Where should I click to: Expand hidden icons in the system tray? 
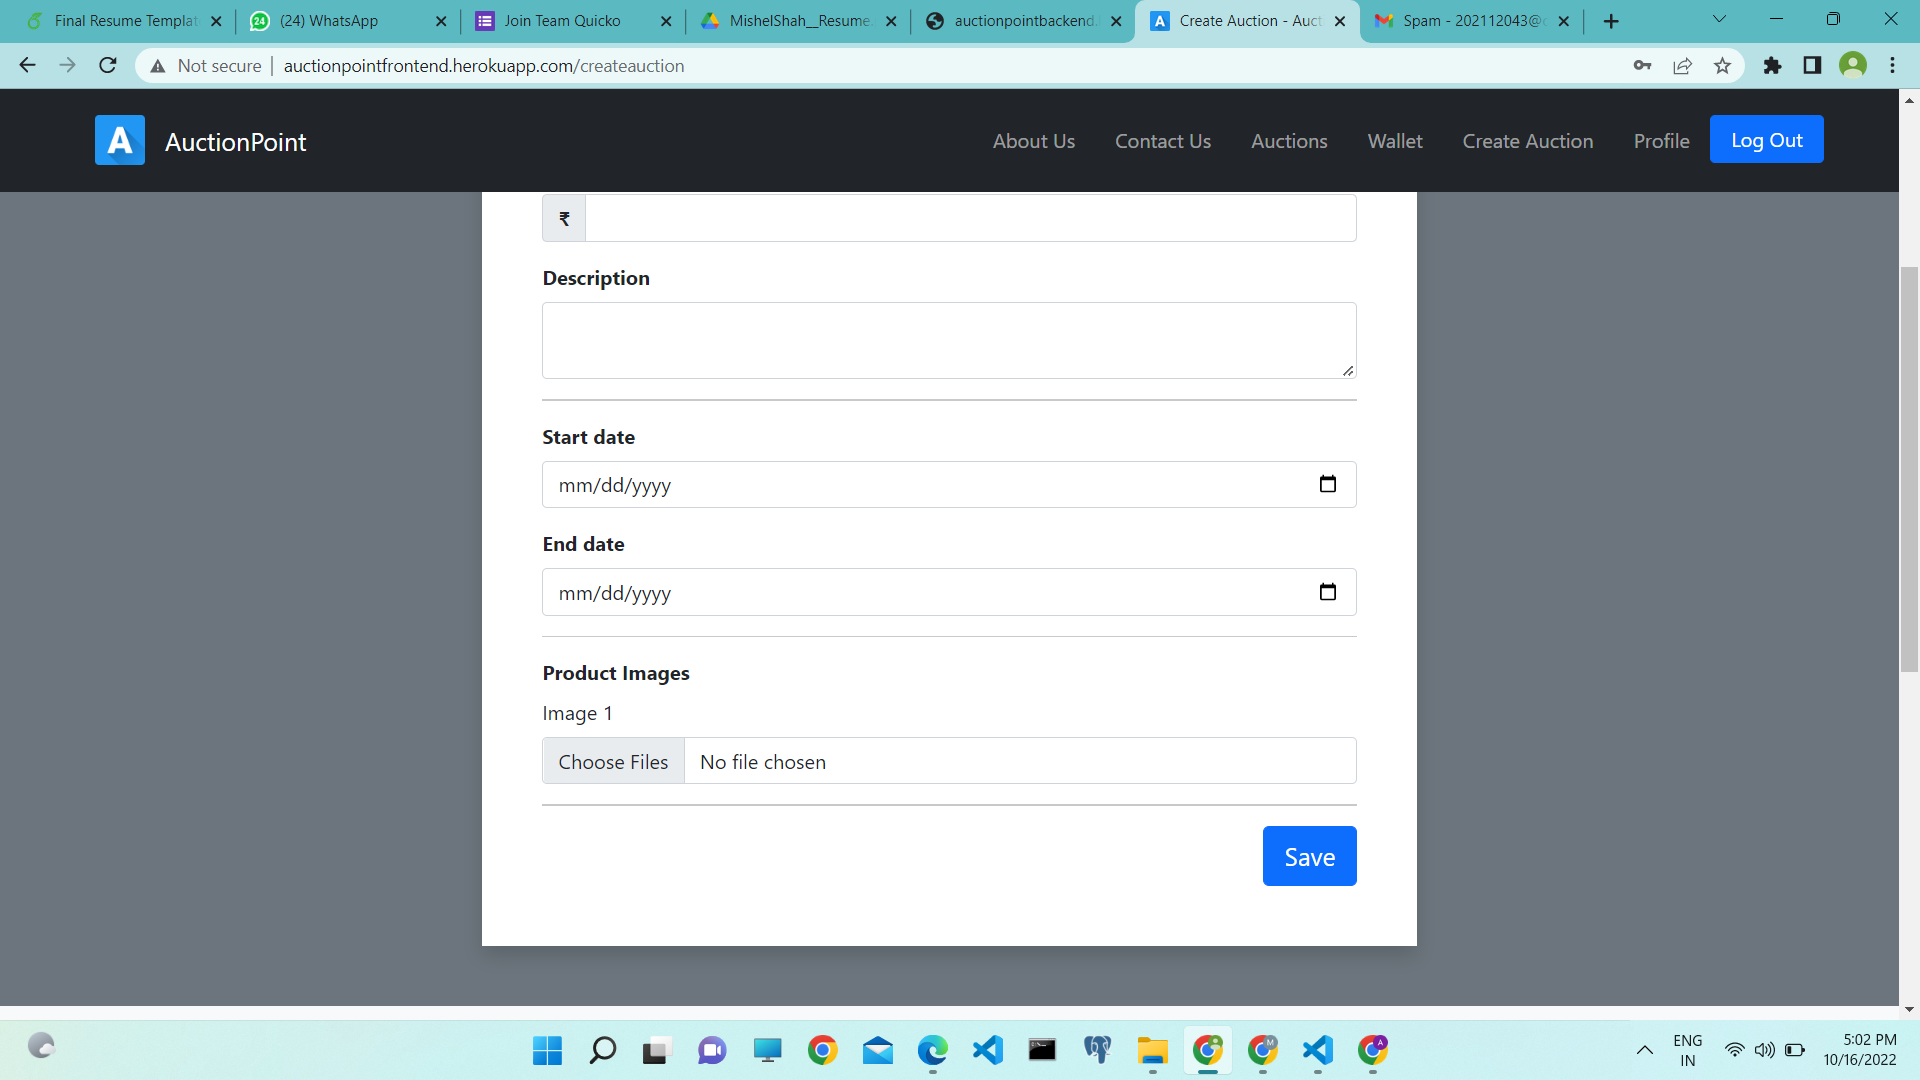point(1645,1050)
